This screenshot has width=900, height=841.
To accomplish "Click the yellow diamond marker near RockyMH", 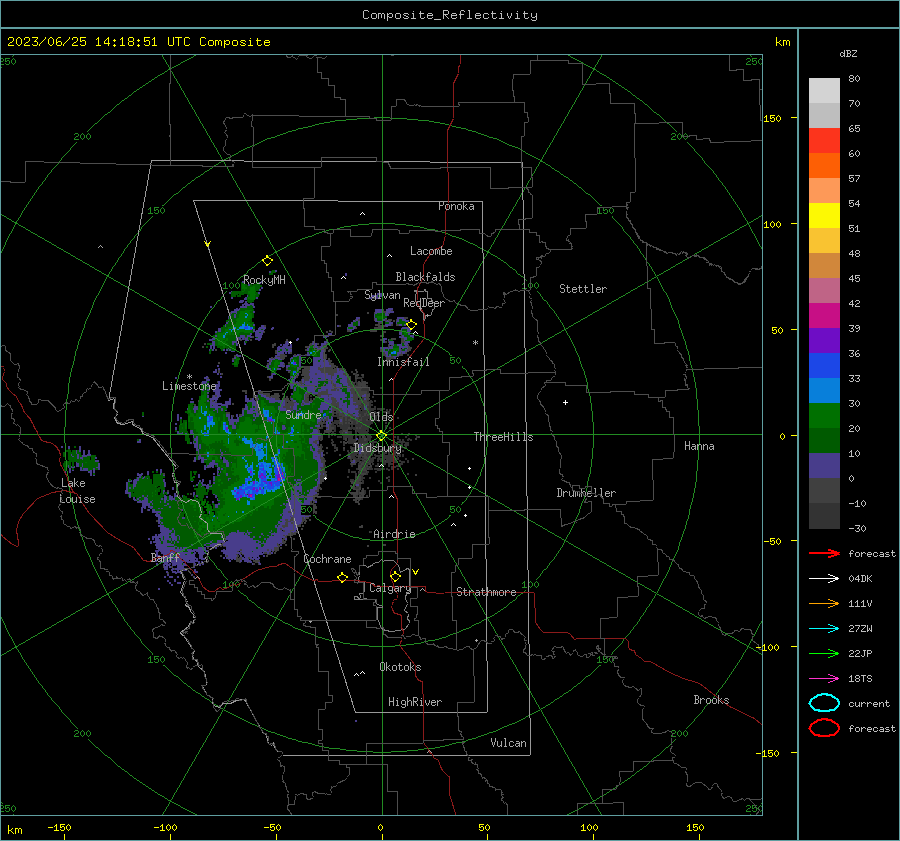I will pos(267,261).
